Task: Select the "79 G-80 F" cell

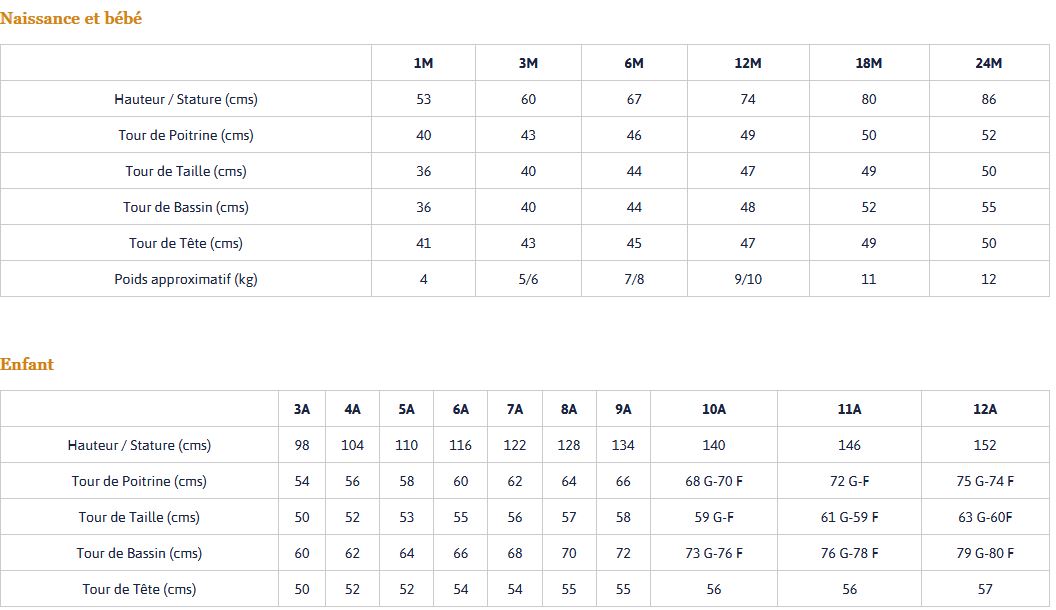Action: [985, 553]
